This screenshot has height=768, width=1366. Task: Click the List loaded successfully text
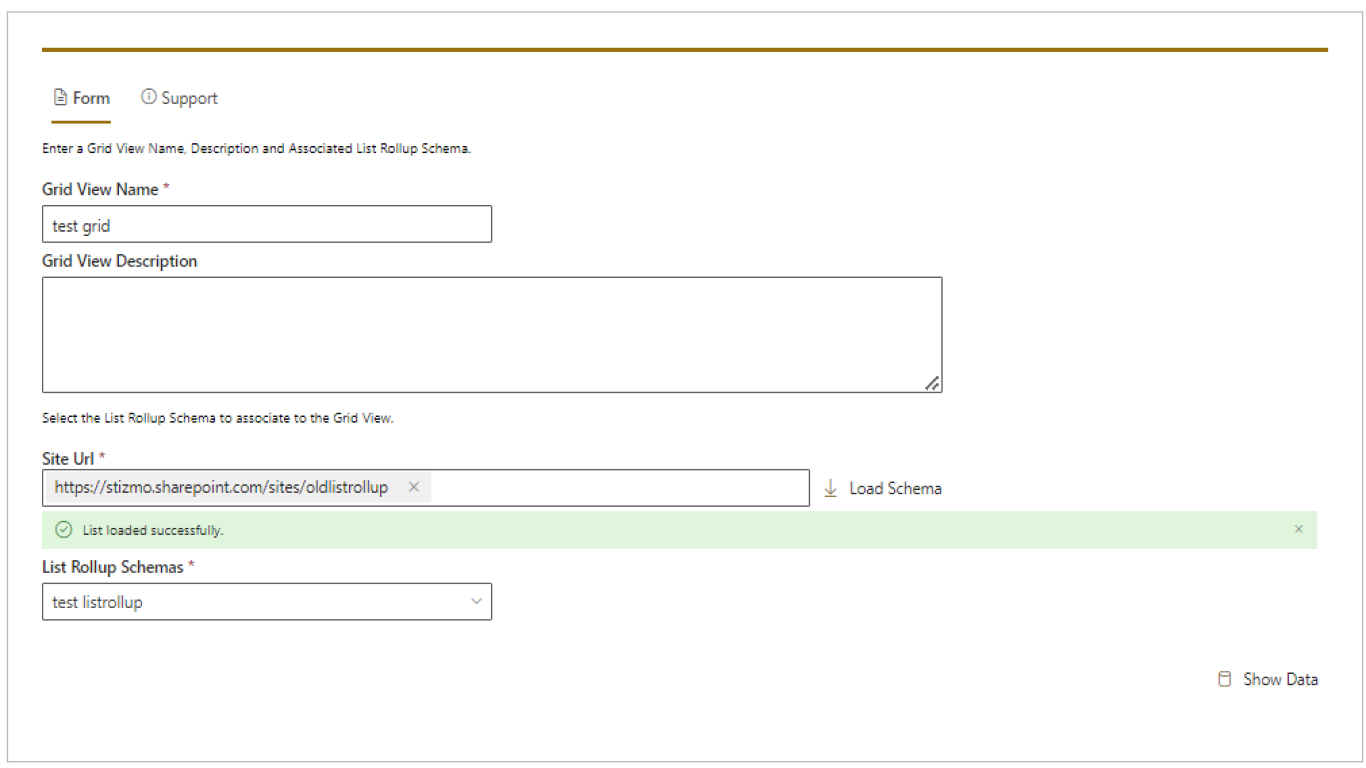(x=153, y=530)
